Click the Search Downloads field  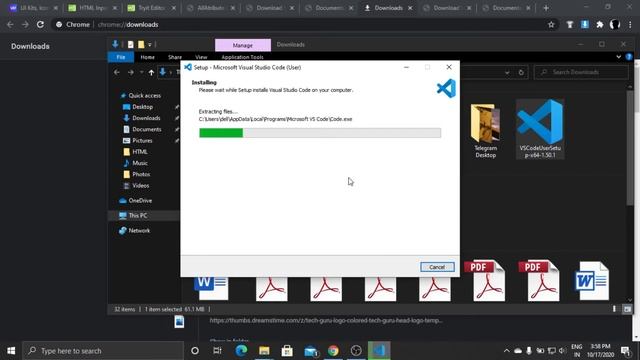pos(581,72)
